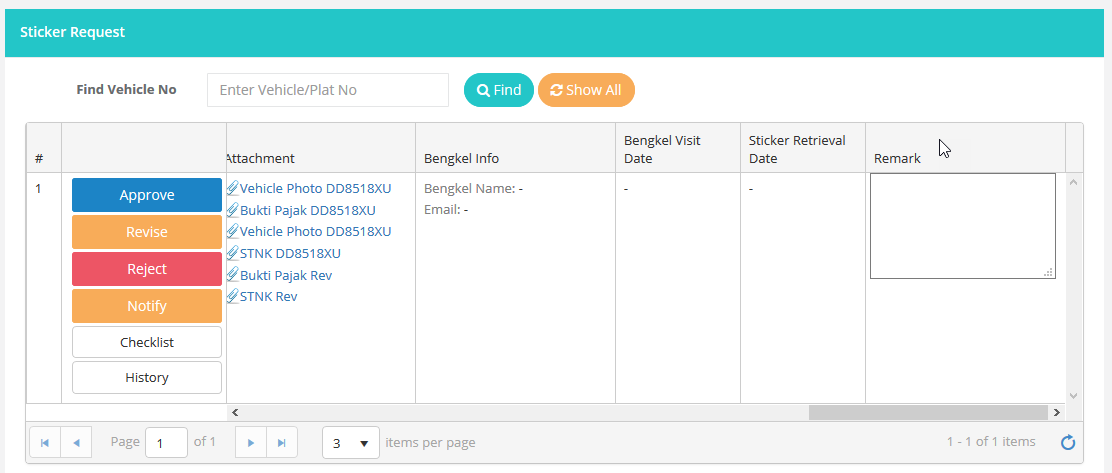This screenshot has width=1112, height=473.
Task: Click the vertical scrollbar down arrow
Action: tap(1074, 395)
